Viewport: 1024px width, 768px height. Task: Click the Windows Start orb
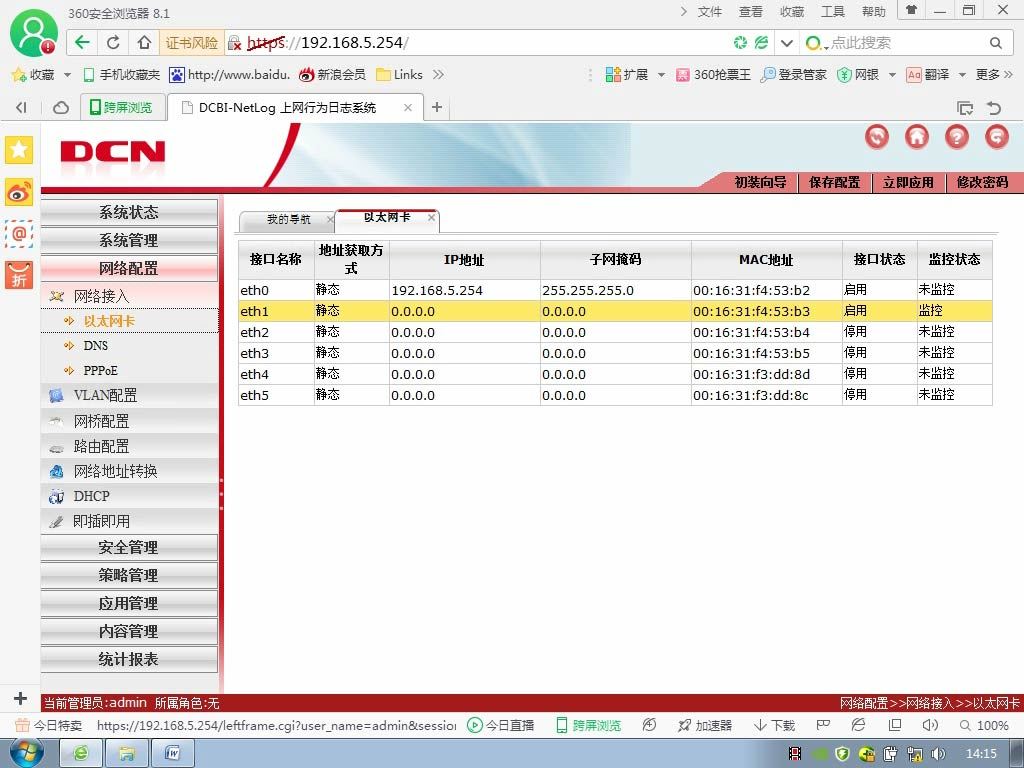[27, 753]
